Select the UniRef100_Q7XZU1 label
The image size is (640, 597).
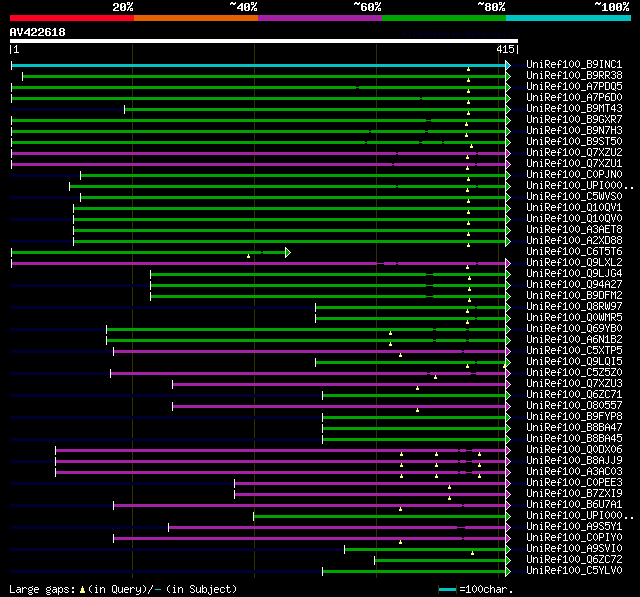574,164
